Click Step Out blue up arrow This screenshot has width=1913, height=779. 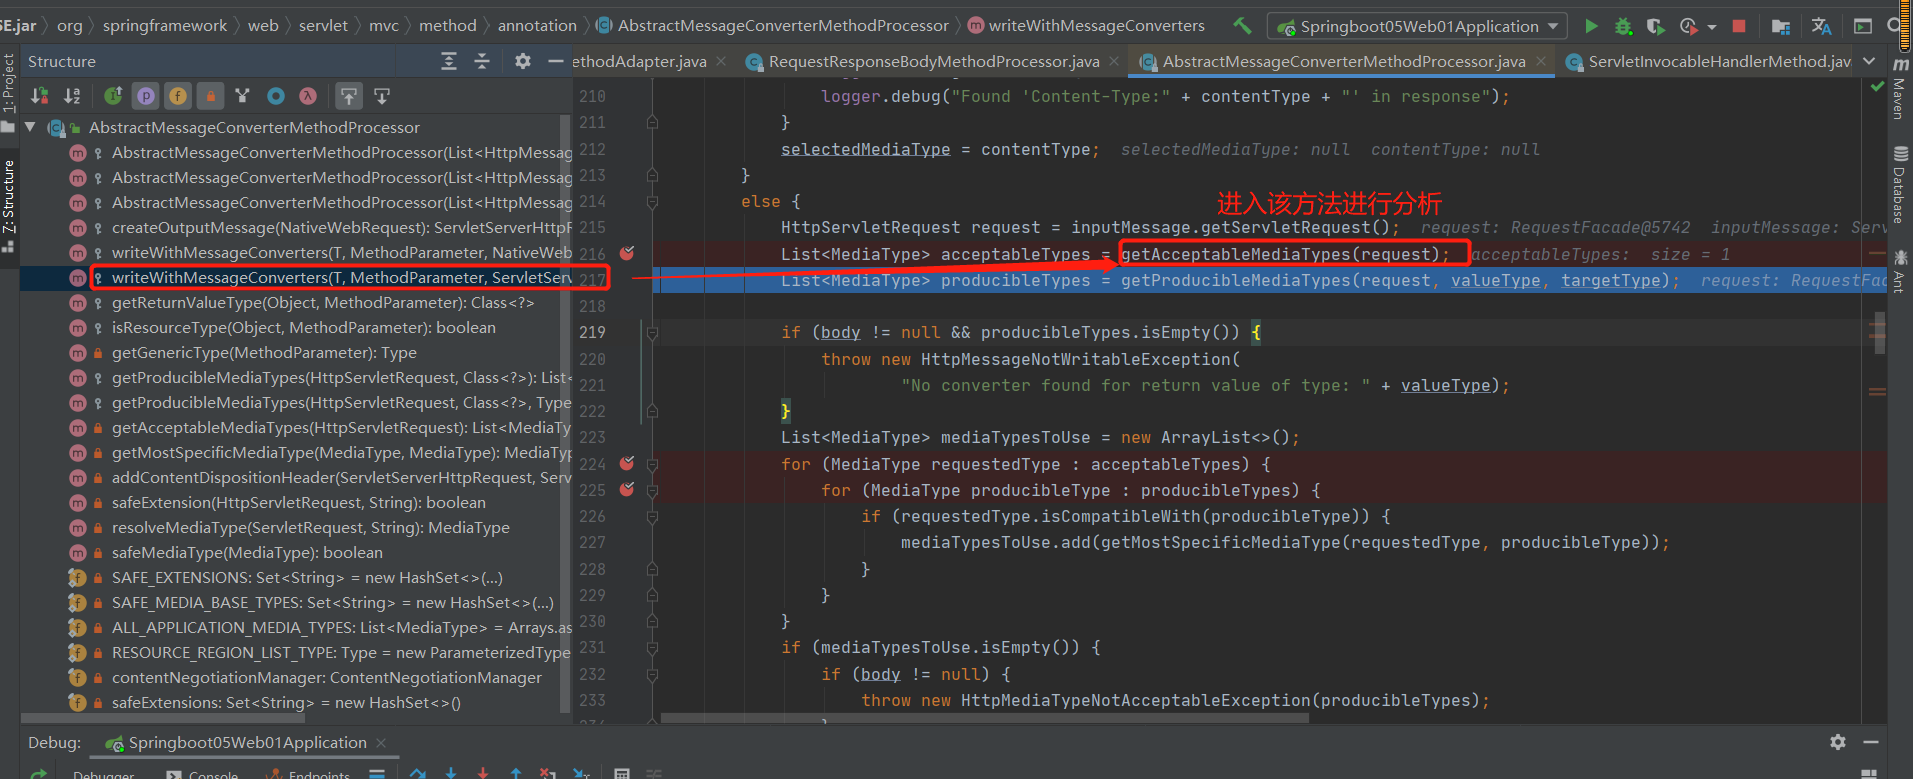point(516,773)
